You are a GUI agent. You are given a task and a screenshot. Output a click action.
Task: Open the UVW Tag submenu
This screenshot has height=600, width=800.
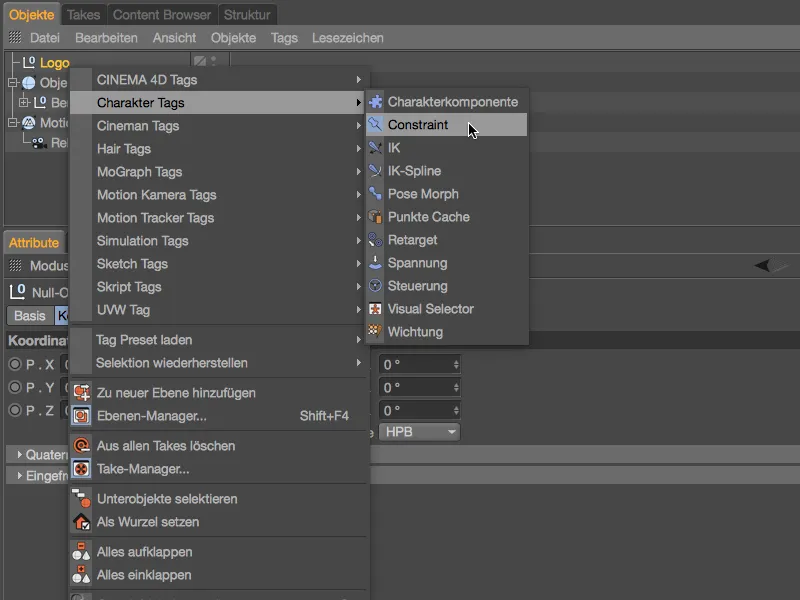[x=218, y=309]
